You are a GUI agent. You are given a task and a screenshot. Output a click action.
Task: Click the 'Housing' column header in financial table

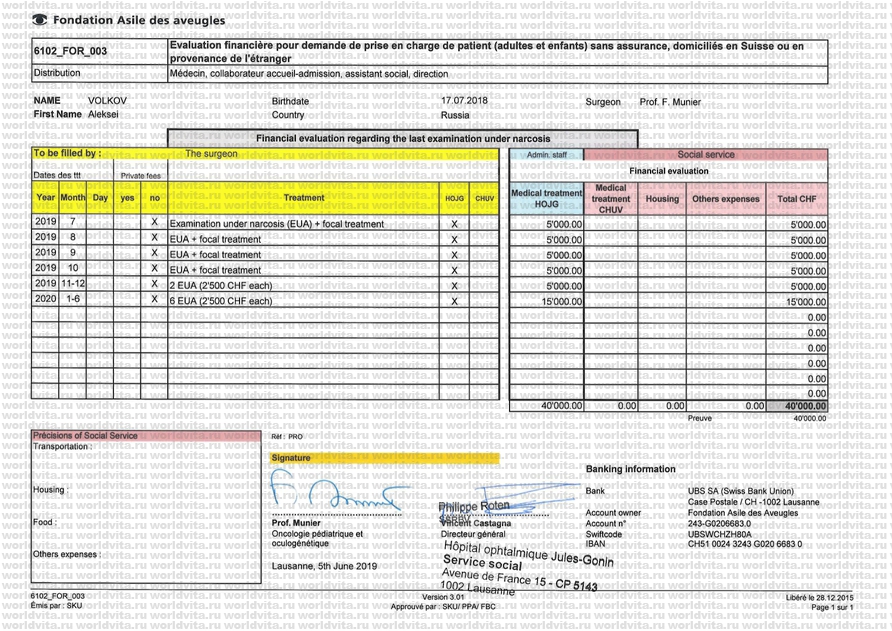coord(662,199)
